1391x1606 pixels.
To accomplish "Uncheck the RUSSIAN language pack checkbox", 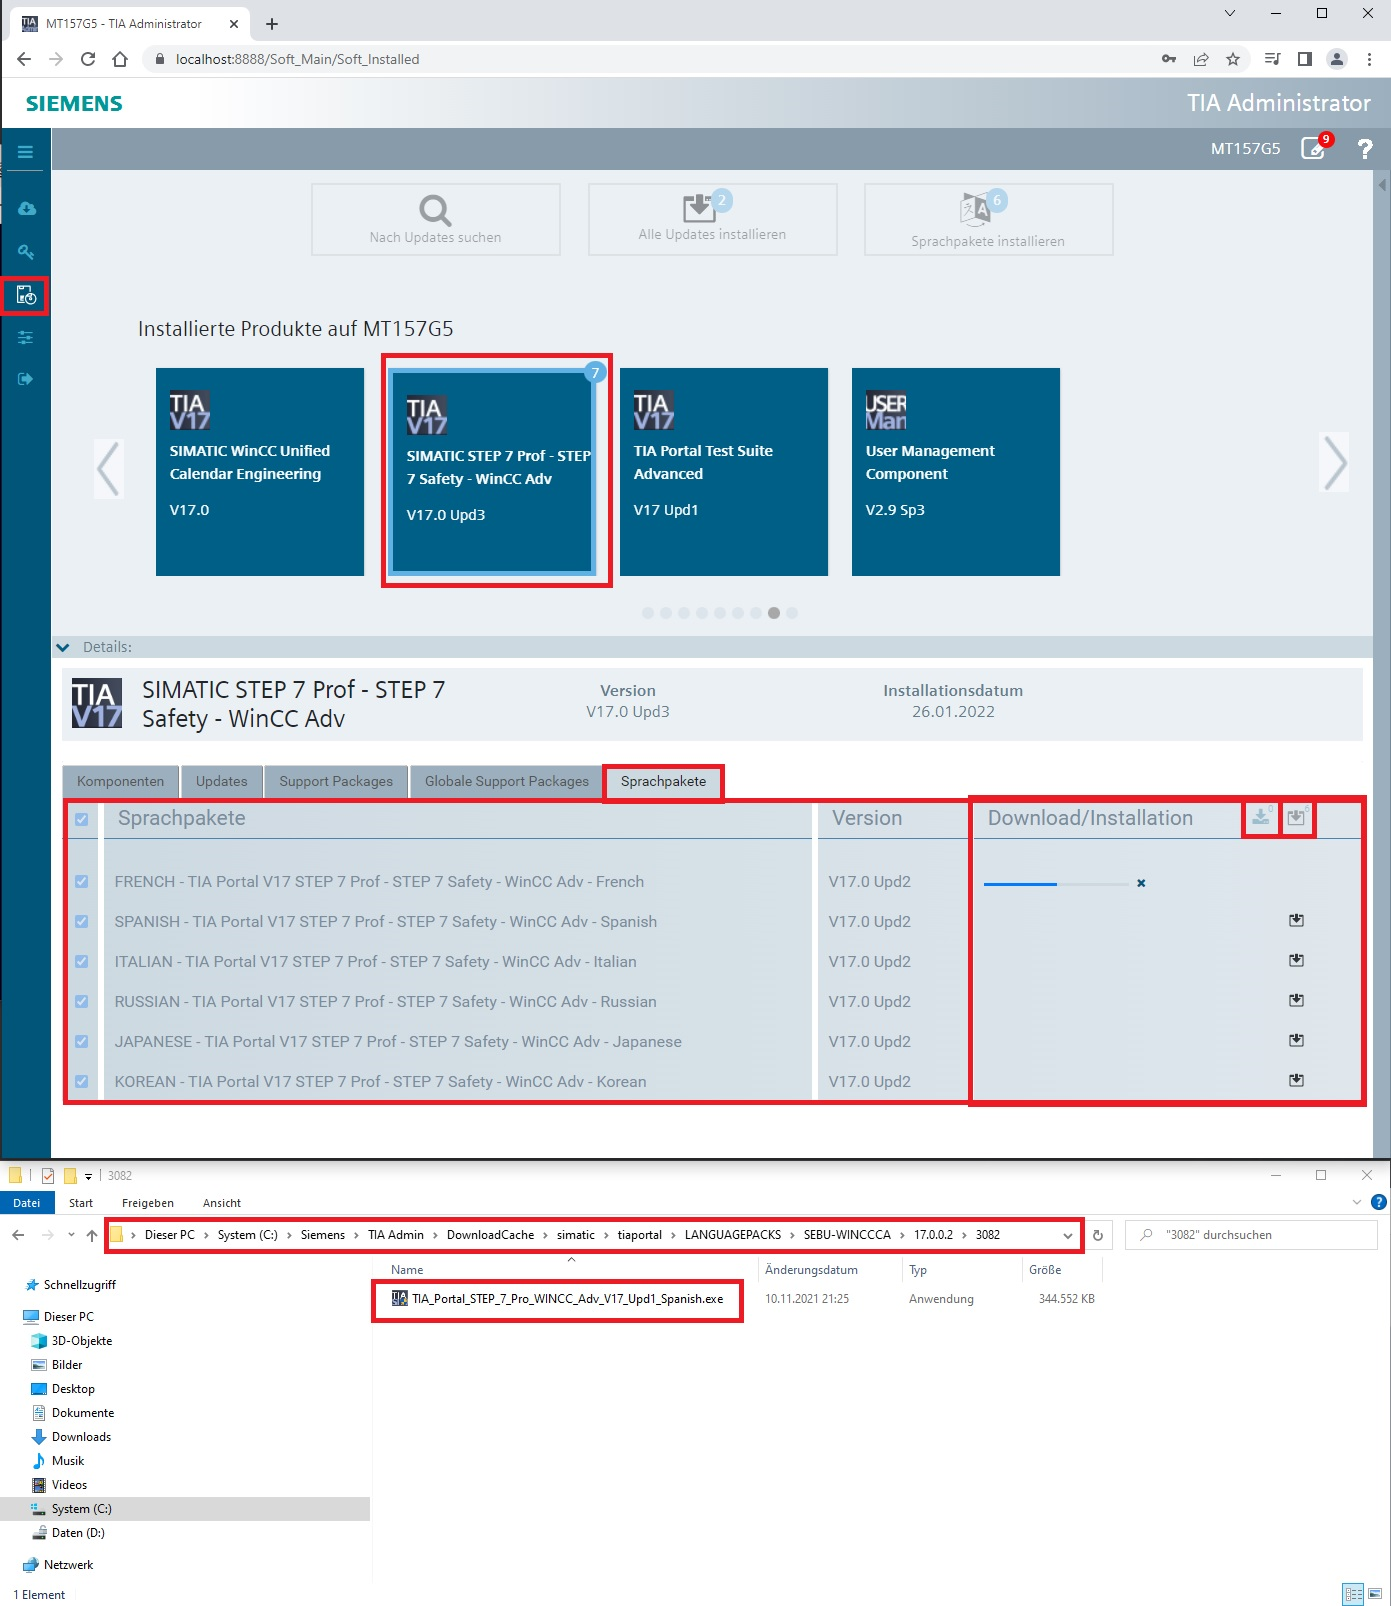I will click(82, 1001).
